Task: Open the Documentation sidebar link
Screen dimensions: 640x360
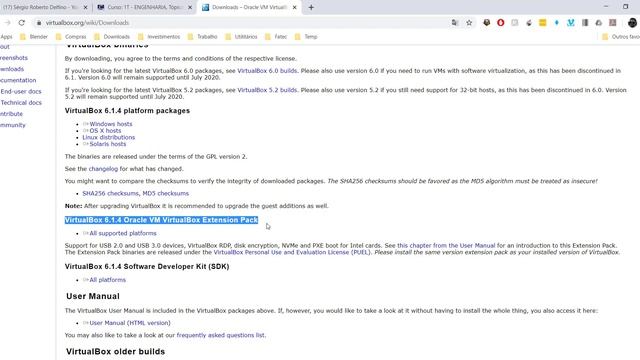Action: point(18,80)
